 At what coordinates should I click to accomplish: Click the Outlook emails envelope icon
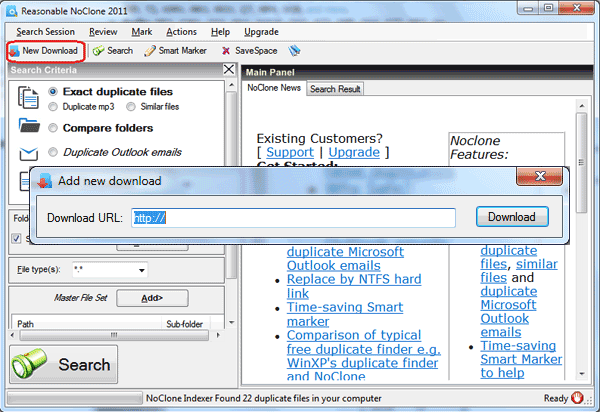[x=29, y=153]
